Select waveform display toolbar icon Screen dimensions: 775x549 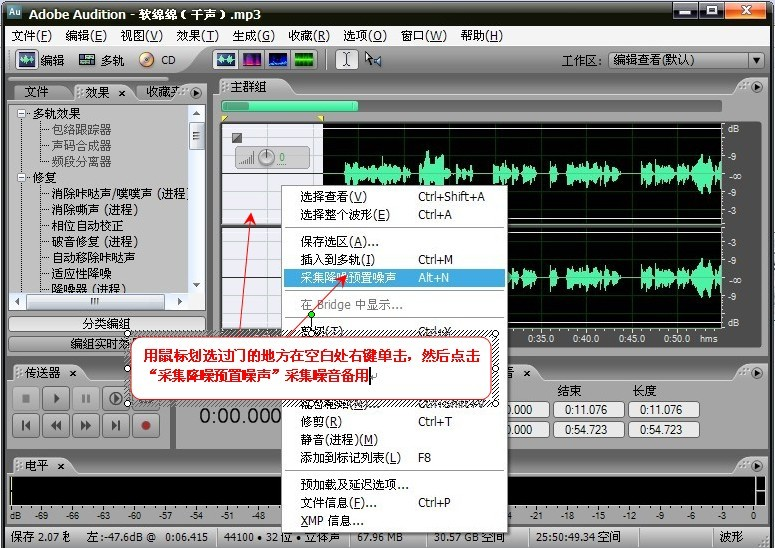[226, 60]
